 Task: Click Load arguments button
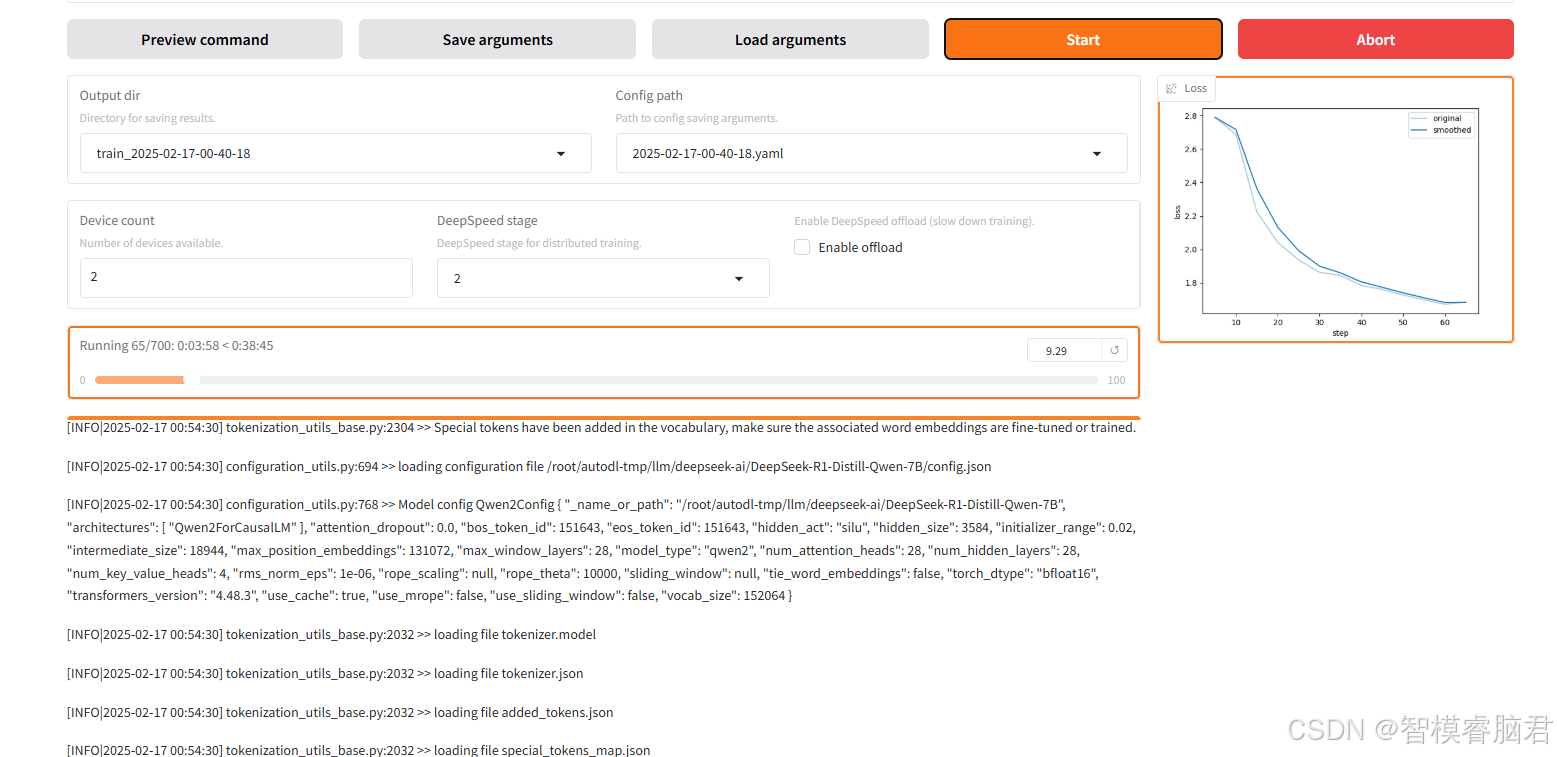point(790,40)
